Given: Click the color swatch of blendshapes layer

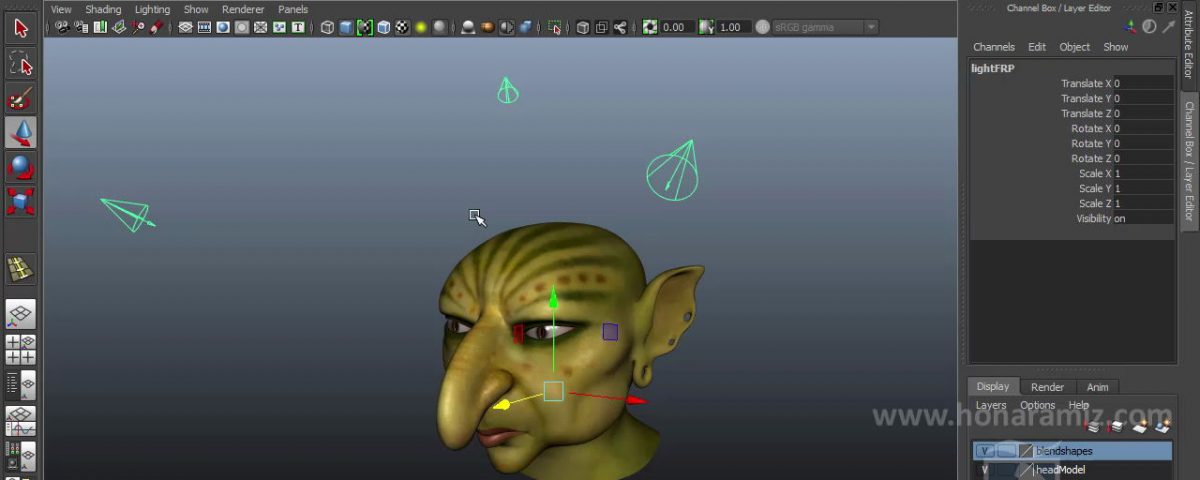Looking at the screenshot, I should click(1026, 451).
